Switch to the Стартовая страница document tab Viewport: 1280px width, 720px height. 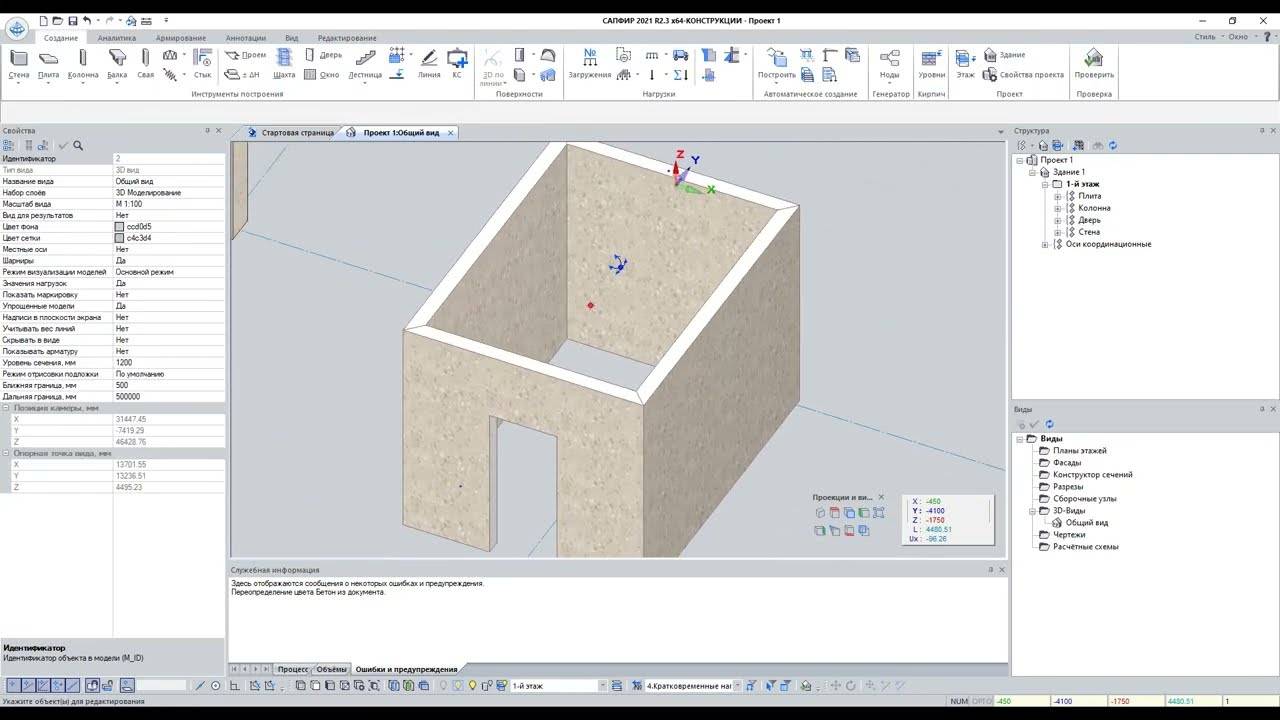coord(290,132)
